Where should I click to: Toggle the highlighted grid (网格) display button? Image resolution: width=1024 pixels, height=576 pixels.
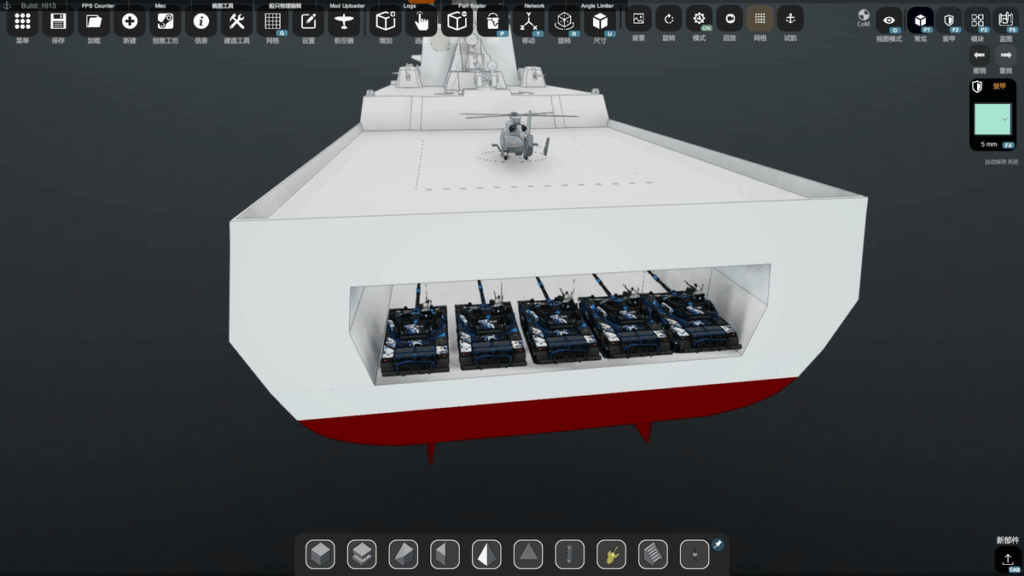[760, 18]
